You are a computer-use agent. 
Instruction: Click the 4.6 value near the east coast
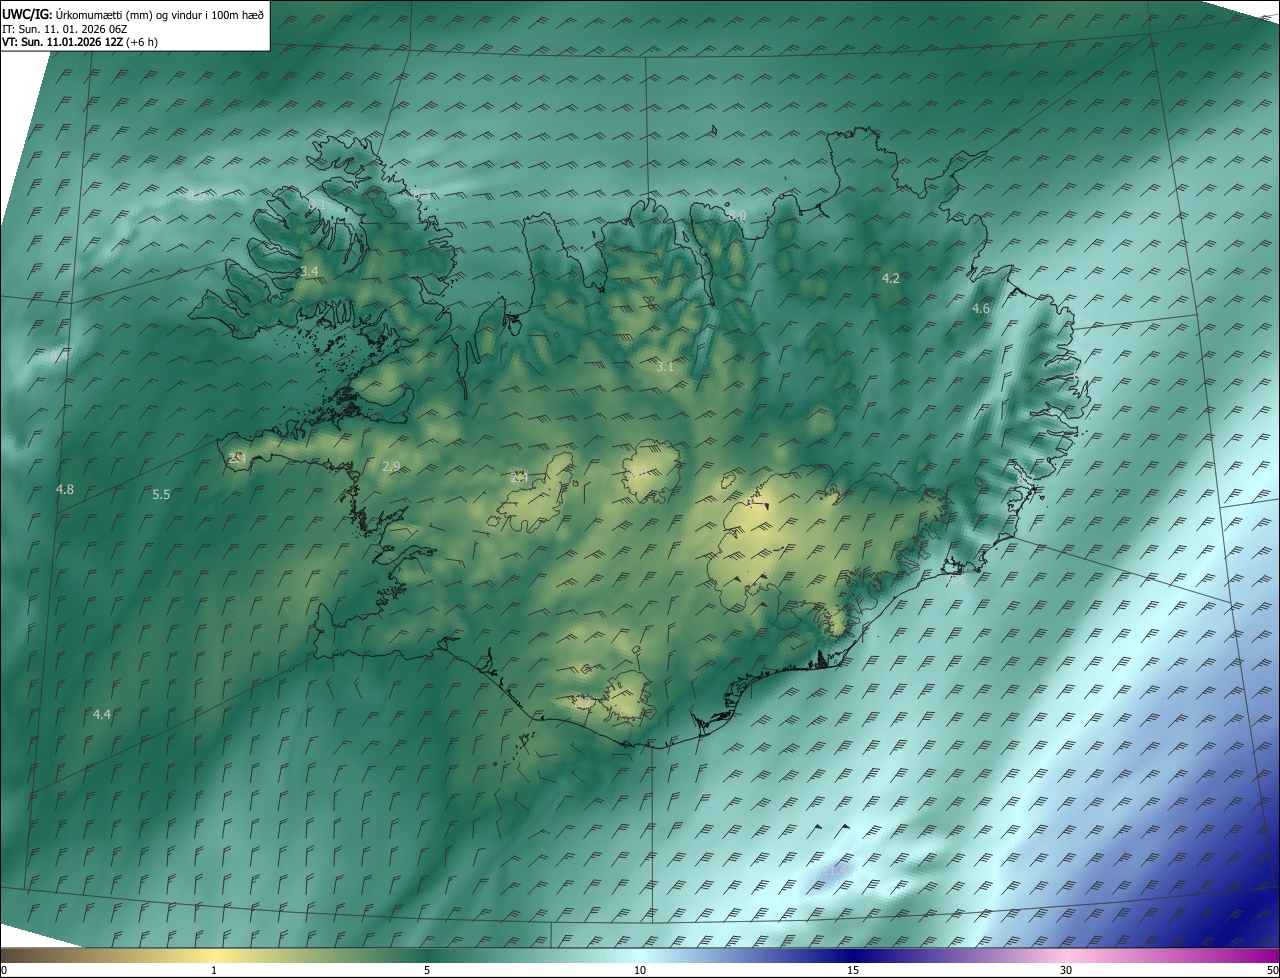pyautogui.click(x=981, y=309)
